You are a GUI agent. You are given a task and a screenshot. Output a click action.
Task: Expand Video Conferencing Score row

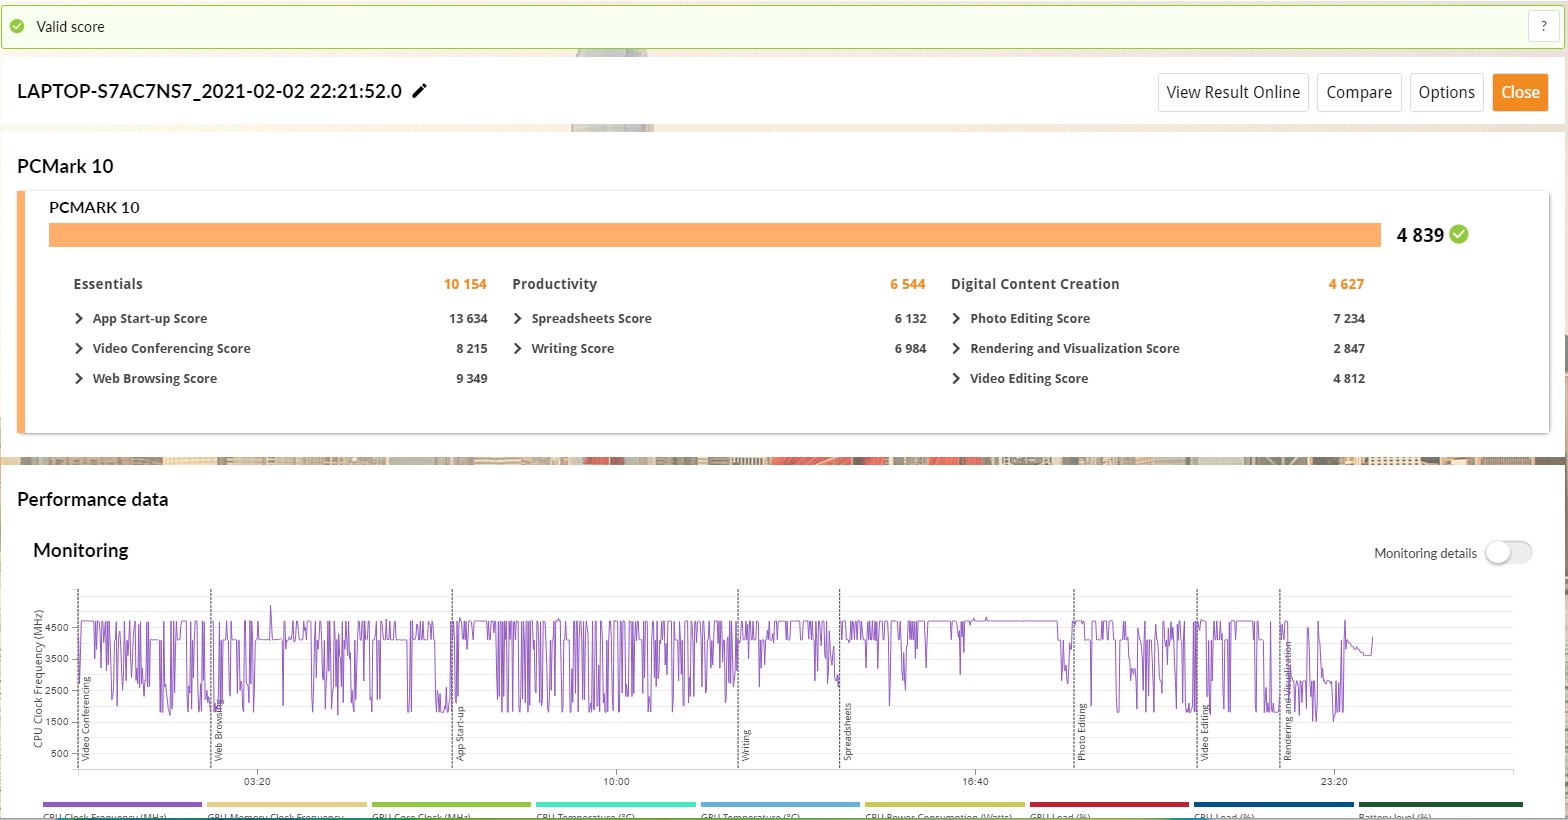79,349
